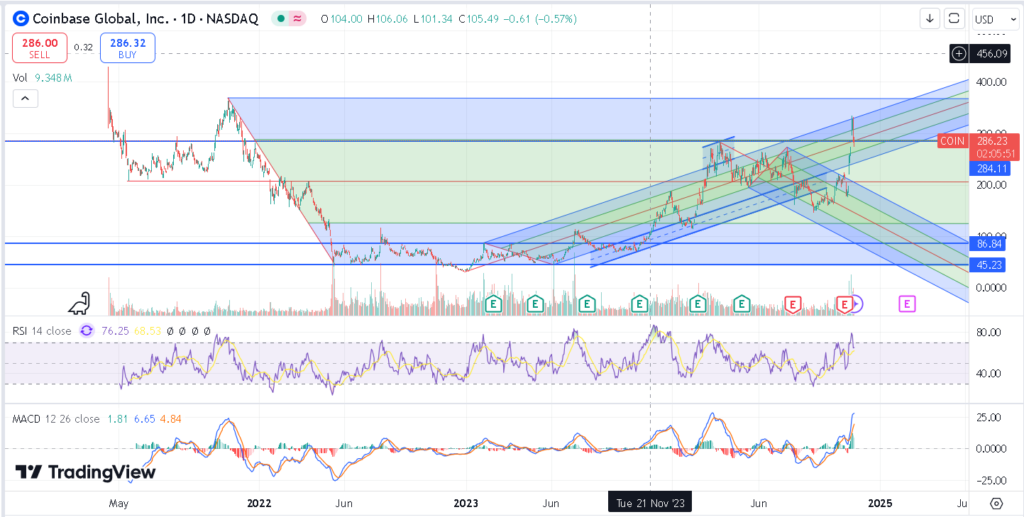Click the square arrows toolbar button
Image resolution: width=1024 pixels, height=517 pixels.
(x=954, y=18)
